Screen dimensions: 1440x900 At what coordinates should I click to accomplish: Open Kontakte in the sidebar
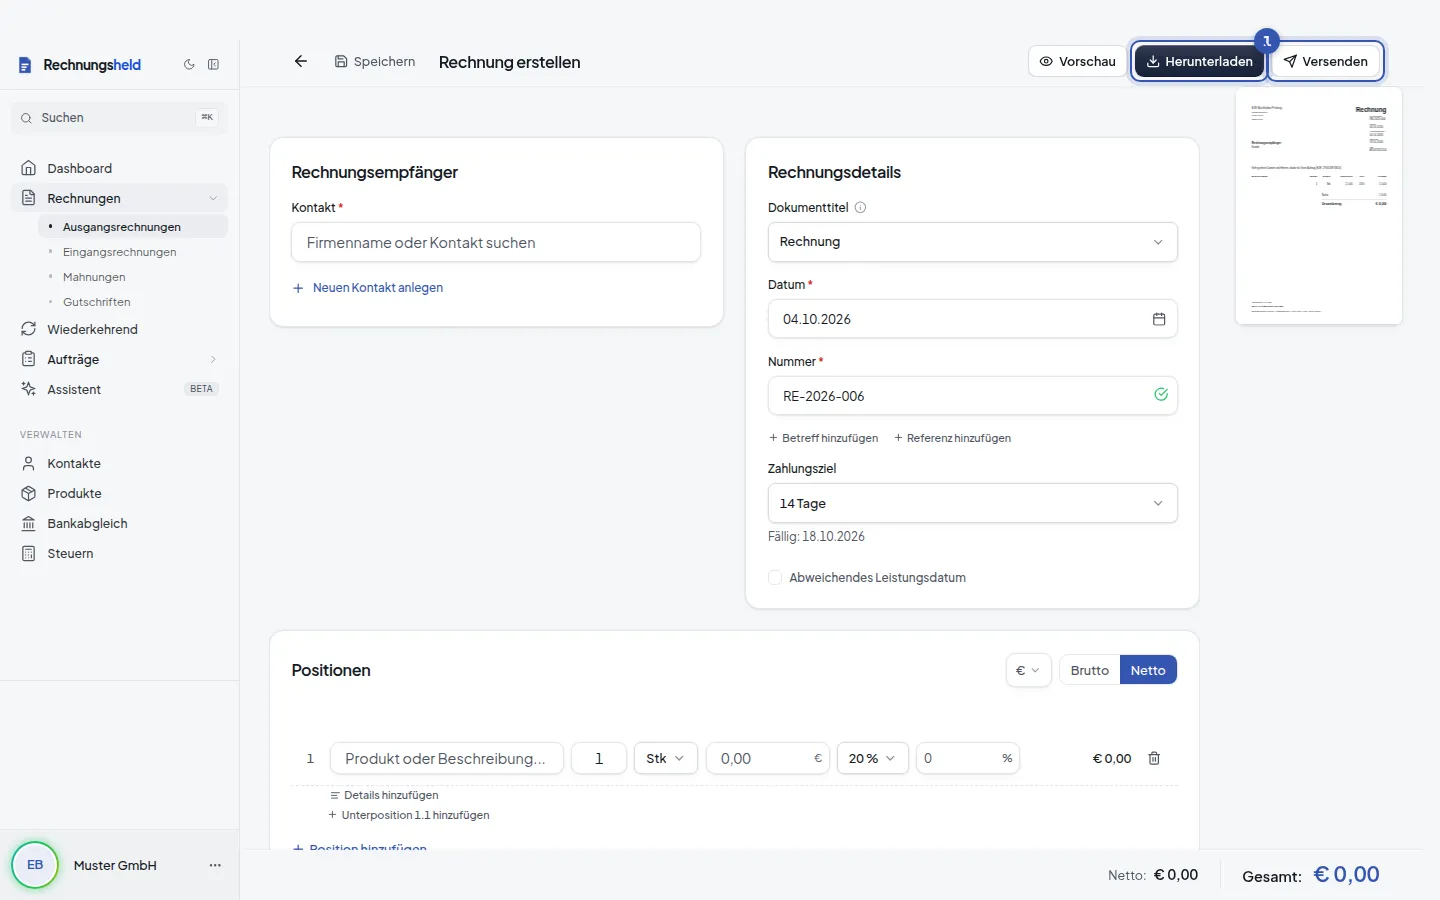pos(119,463)
